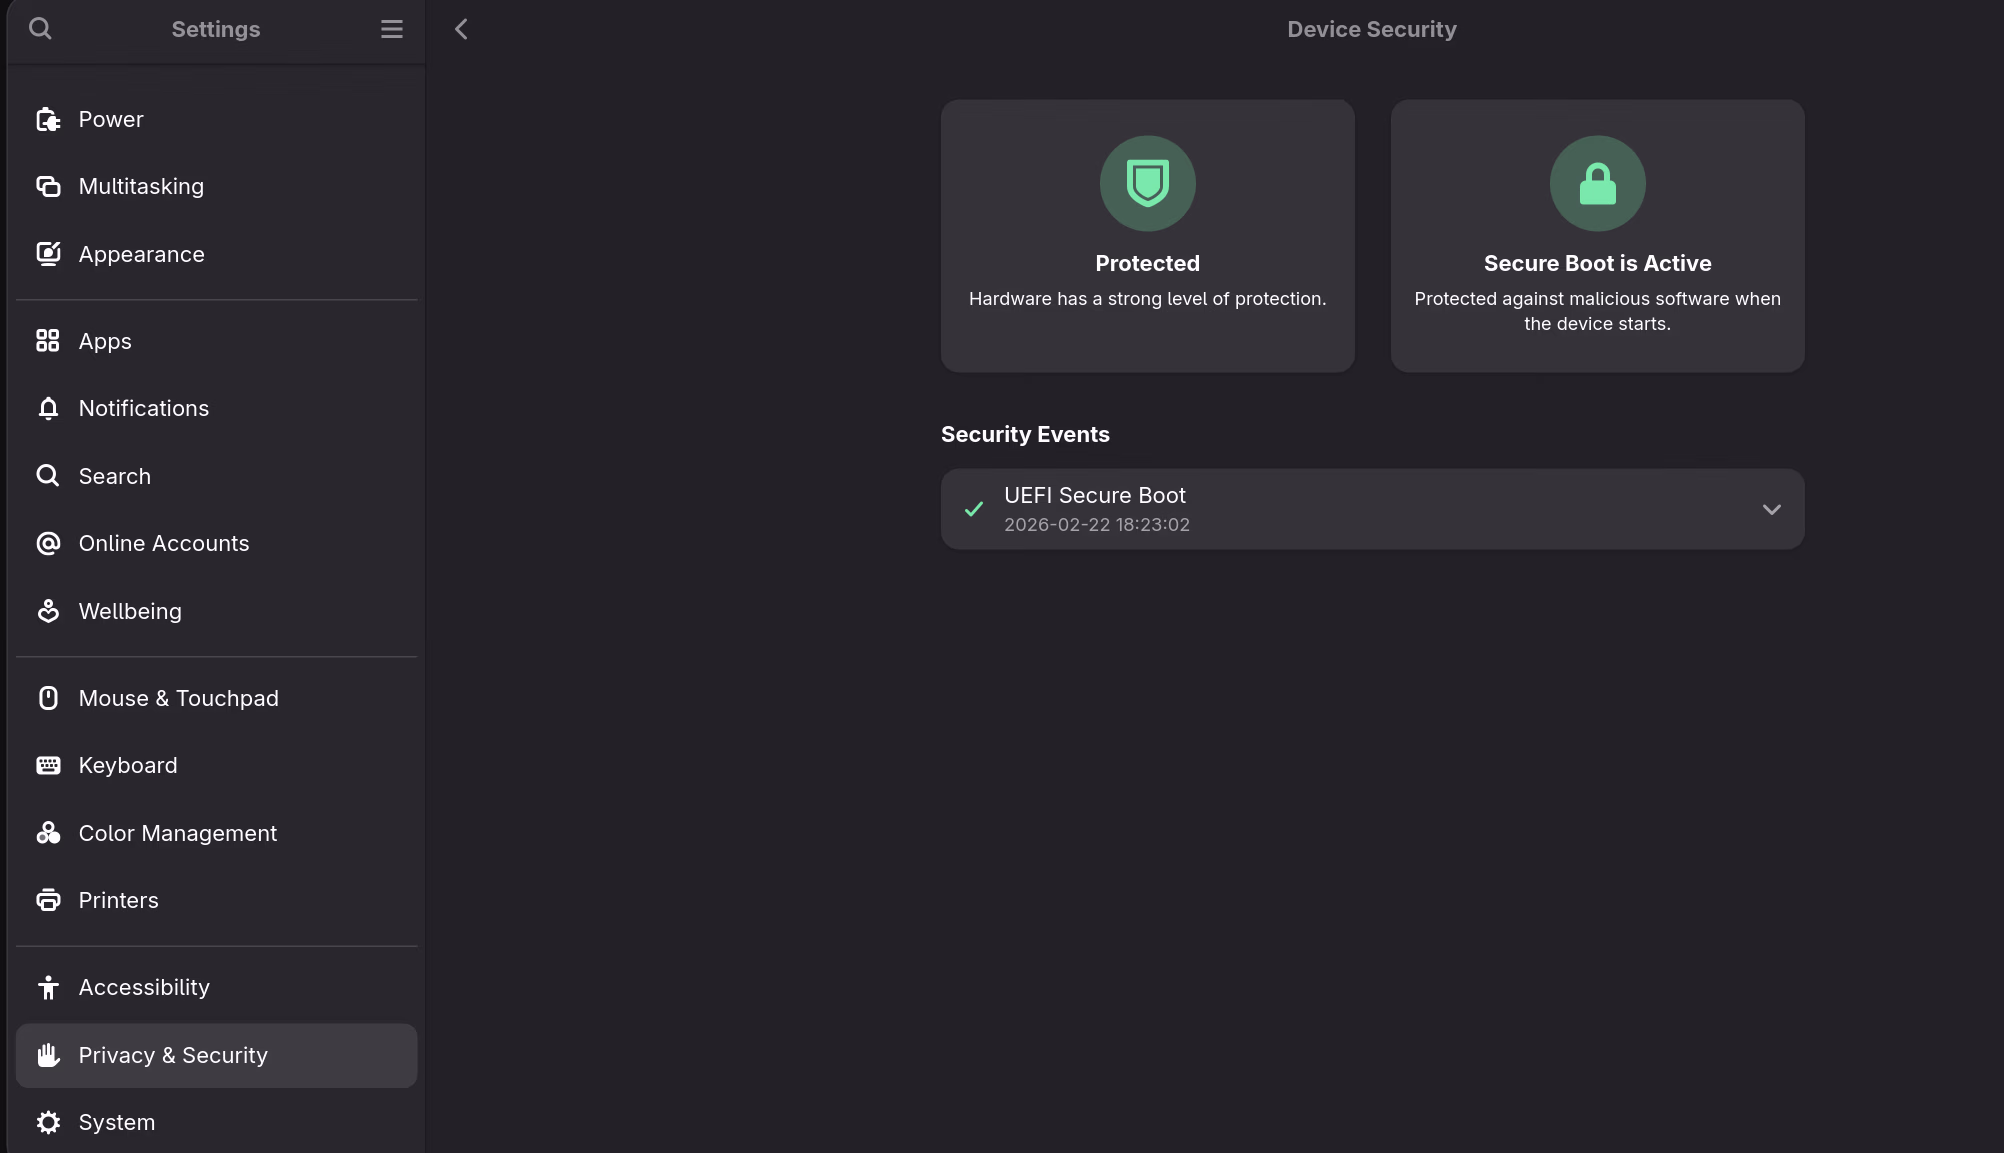
Task: Select the Power sidebar icon
Action: tap(48, 119)
